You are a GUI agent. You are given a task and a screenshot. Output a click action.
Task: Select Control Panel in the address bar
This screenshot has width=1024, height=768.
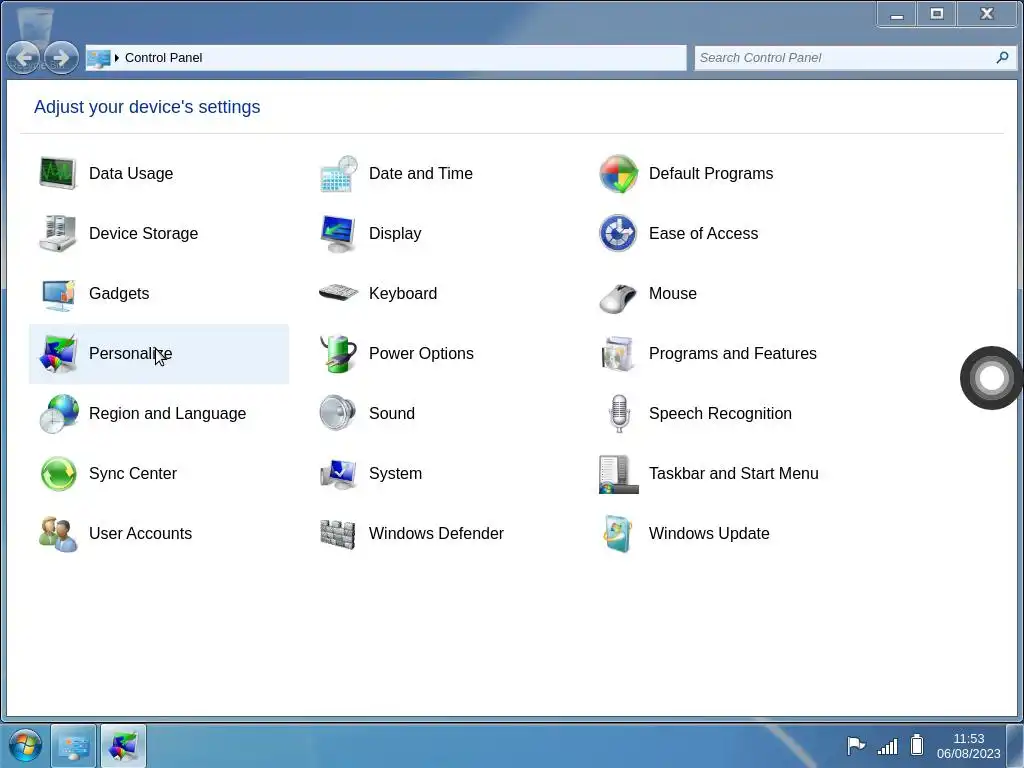[163, 58]
